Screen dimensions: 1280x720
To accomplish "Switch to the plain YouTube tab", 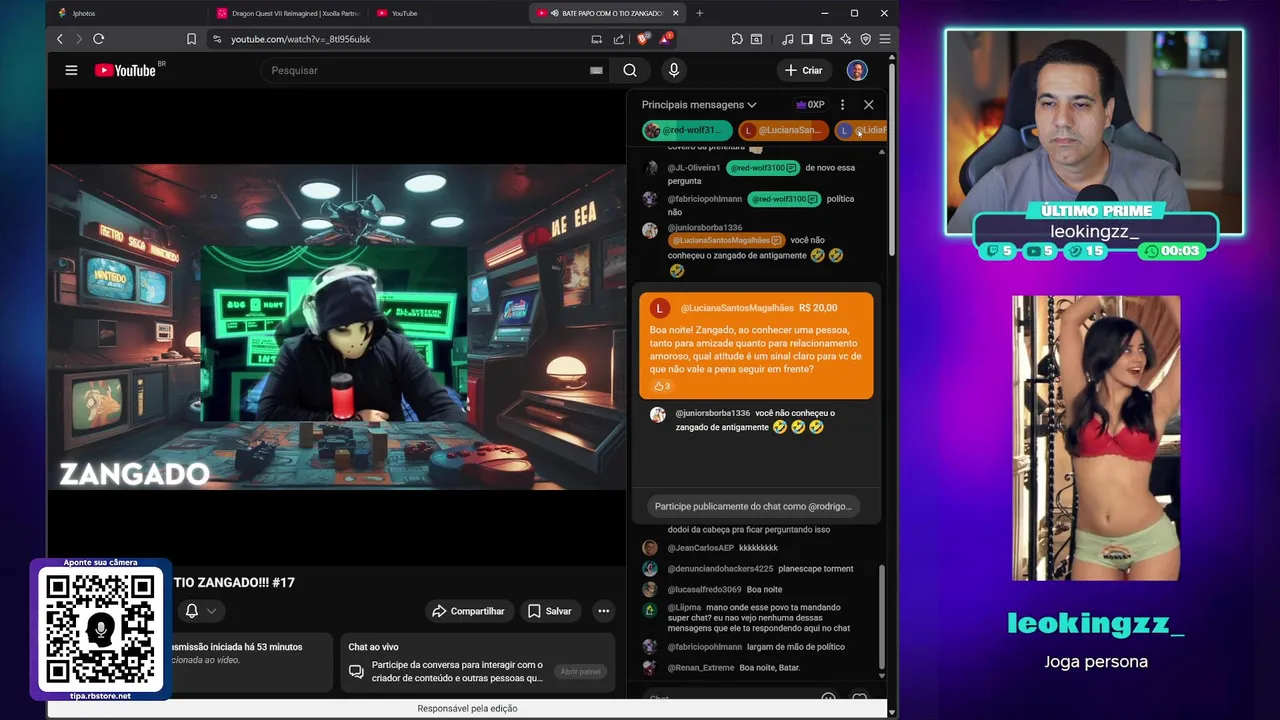I will pos(445,13).
